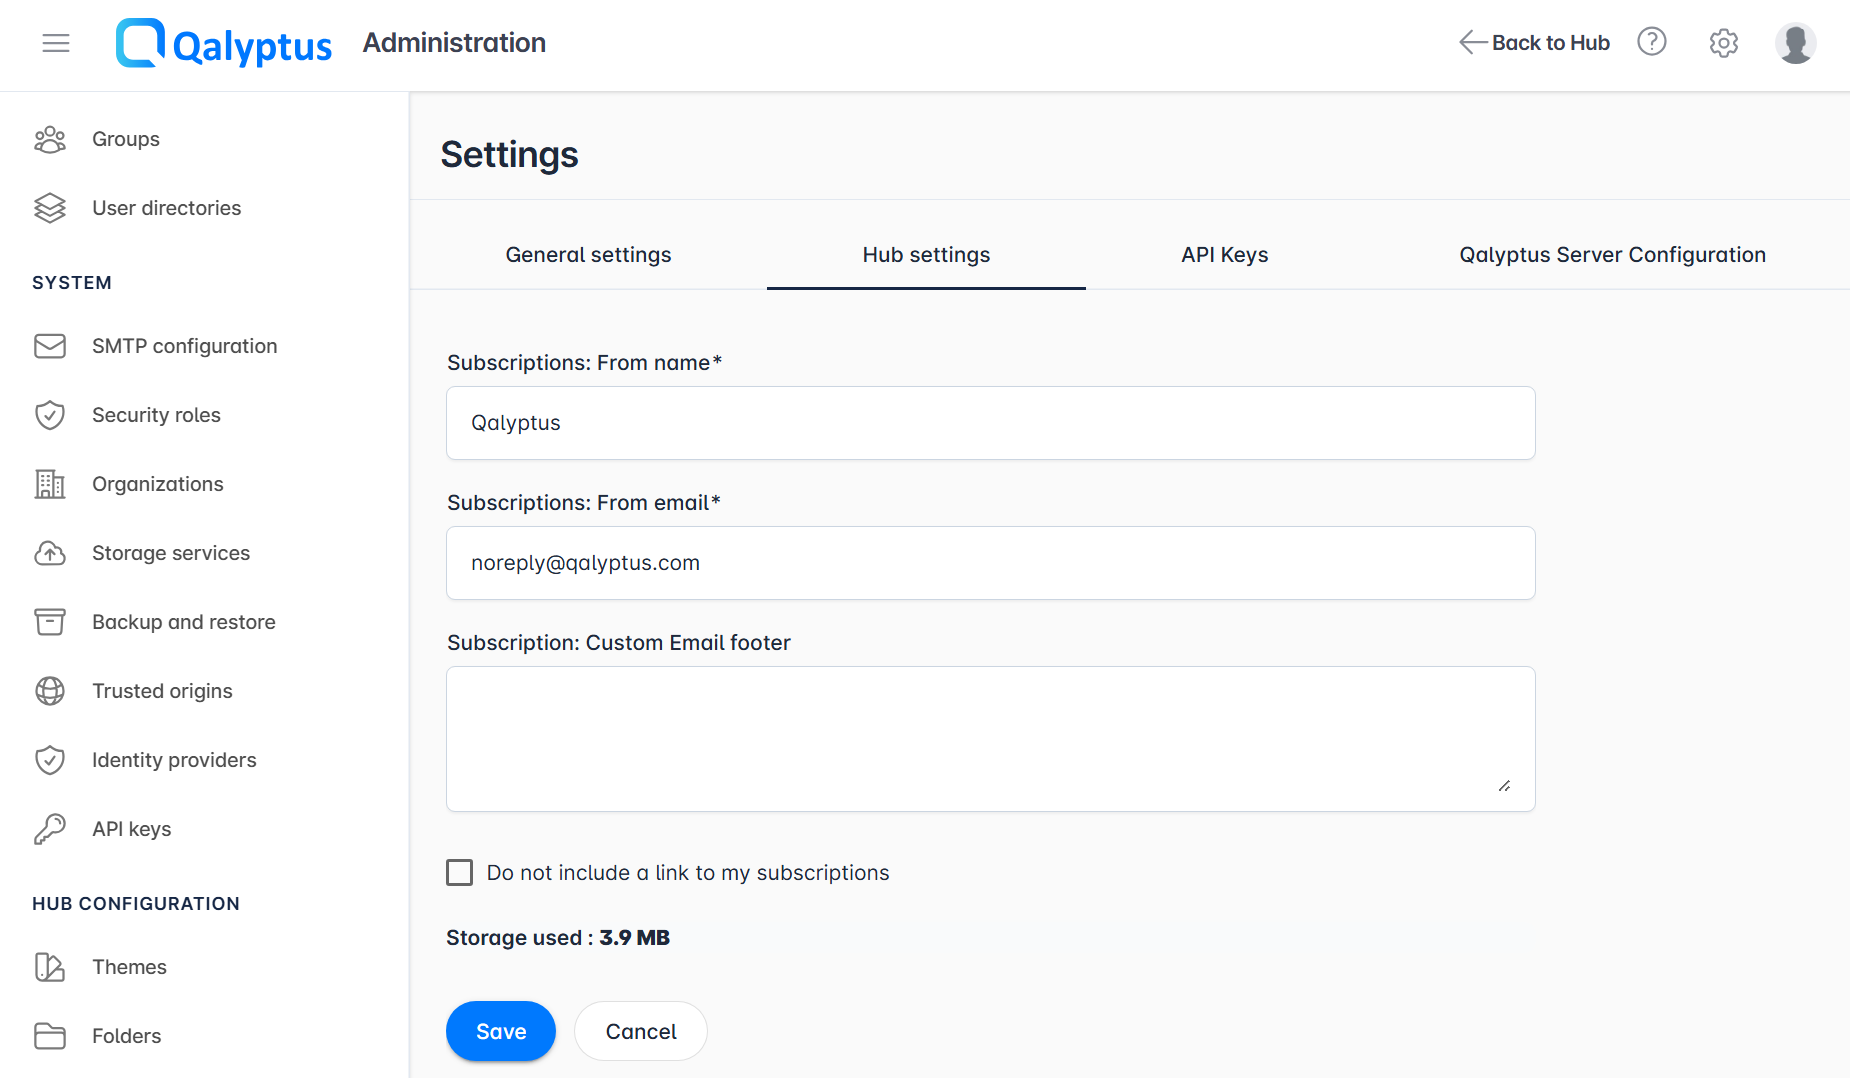Image resolution: width=1850 pixels, height=1078 pixels.
Task: Select the Groups icon in the sidebar
Action: click(50, 139)
